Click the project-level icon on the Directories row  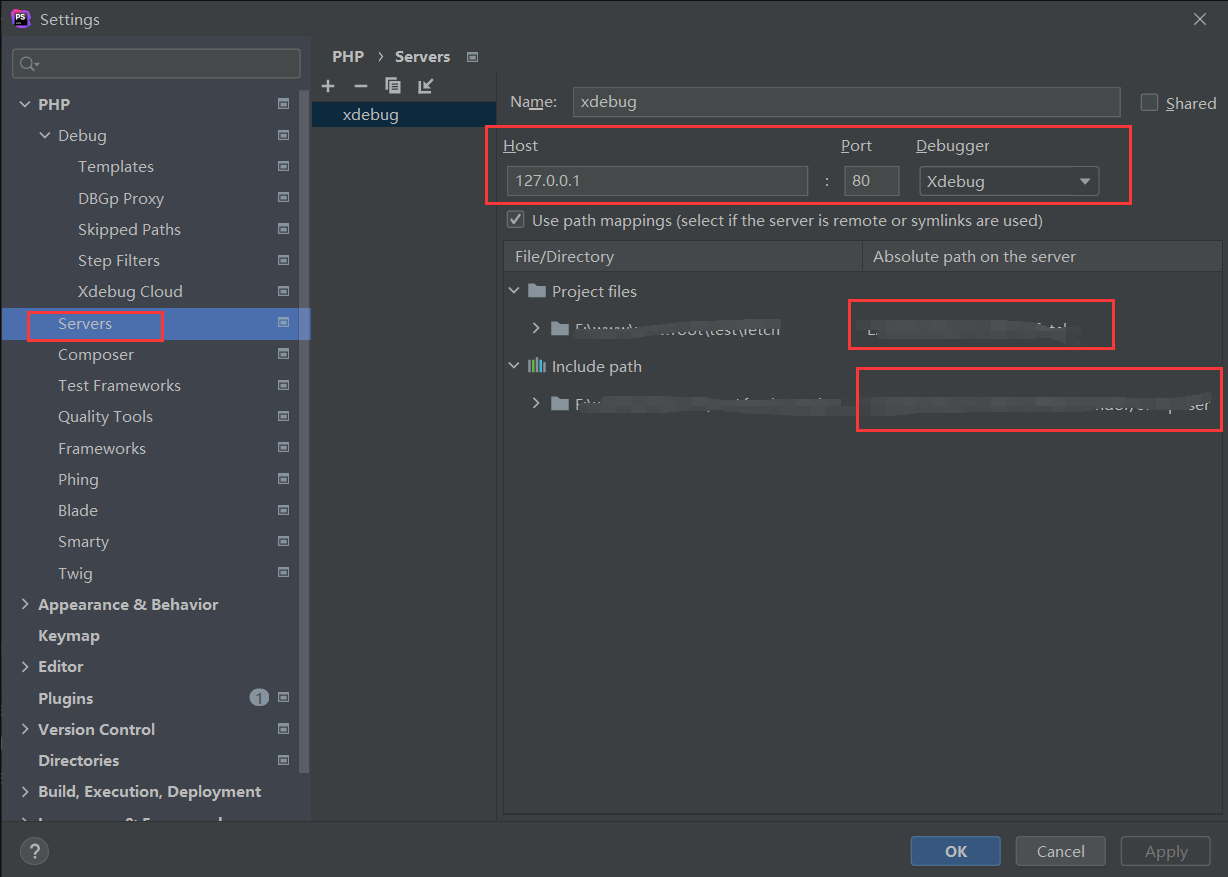(284, 760)
